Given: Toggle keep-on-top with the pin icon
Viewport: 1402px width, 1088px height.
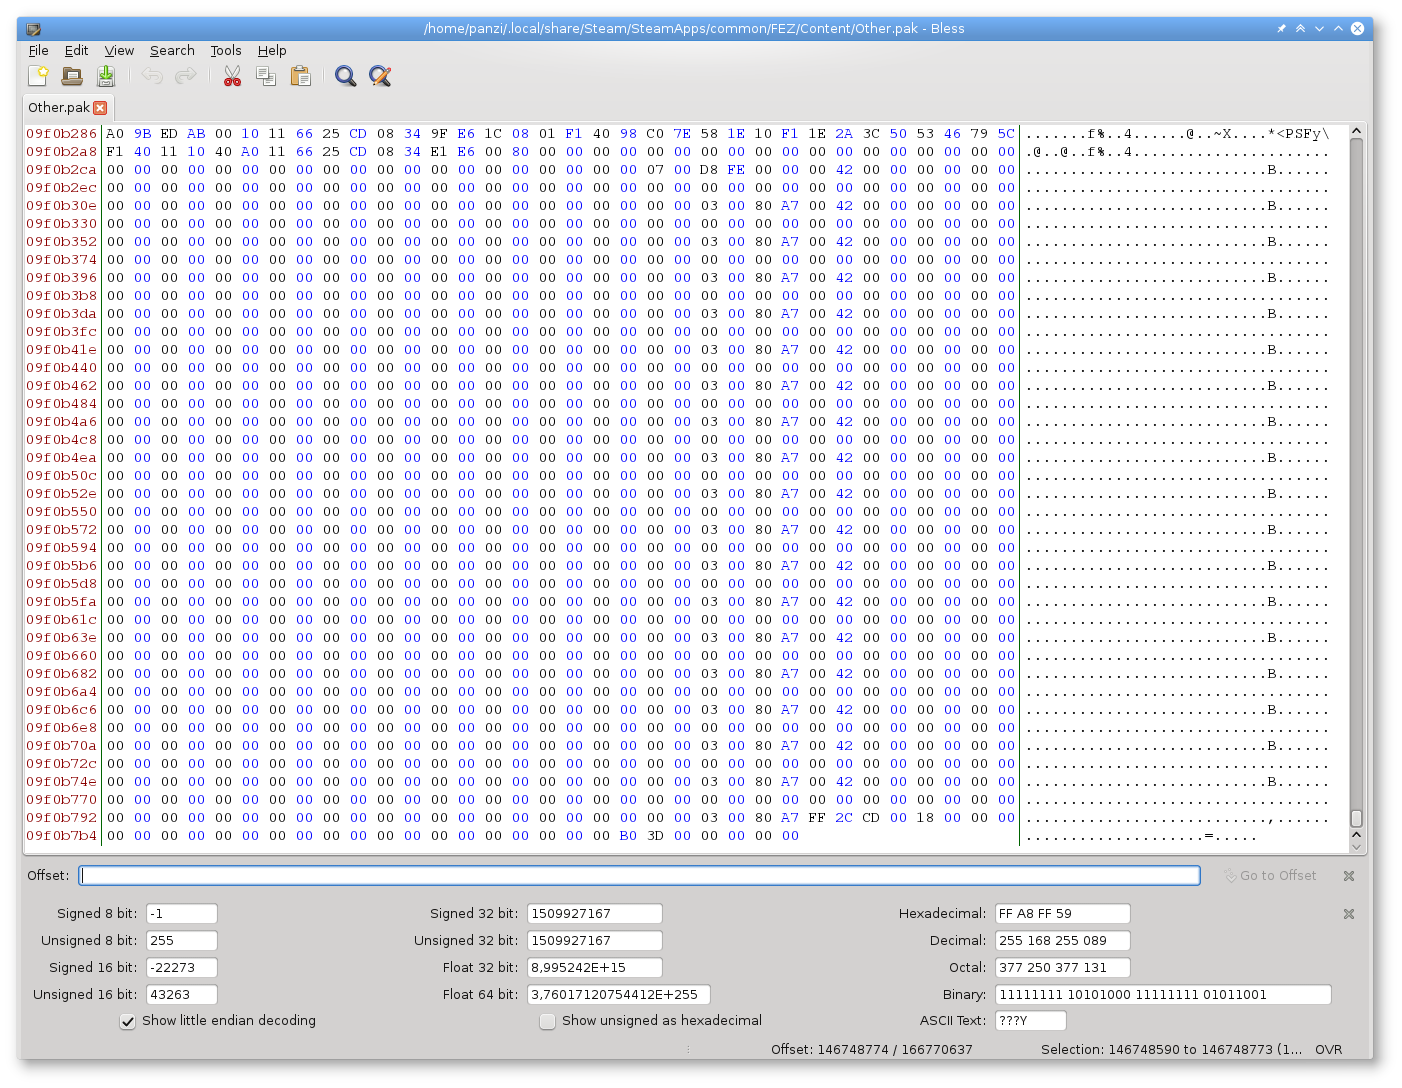Looking at the screenshot, I should [1281, 28].
